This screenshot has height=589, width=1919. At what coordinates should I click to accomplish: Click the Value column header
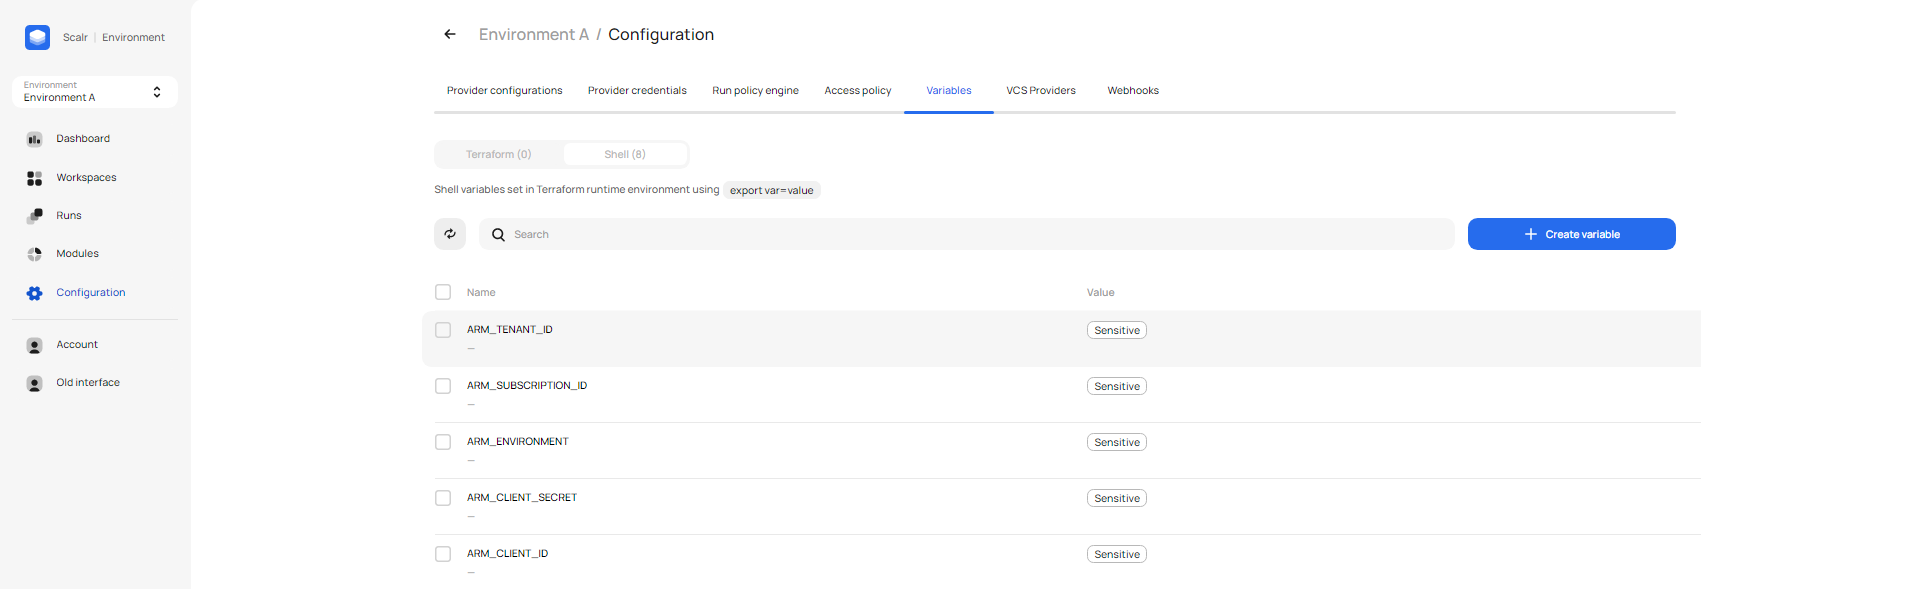(x=1100, y=293)
